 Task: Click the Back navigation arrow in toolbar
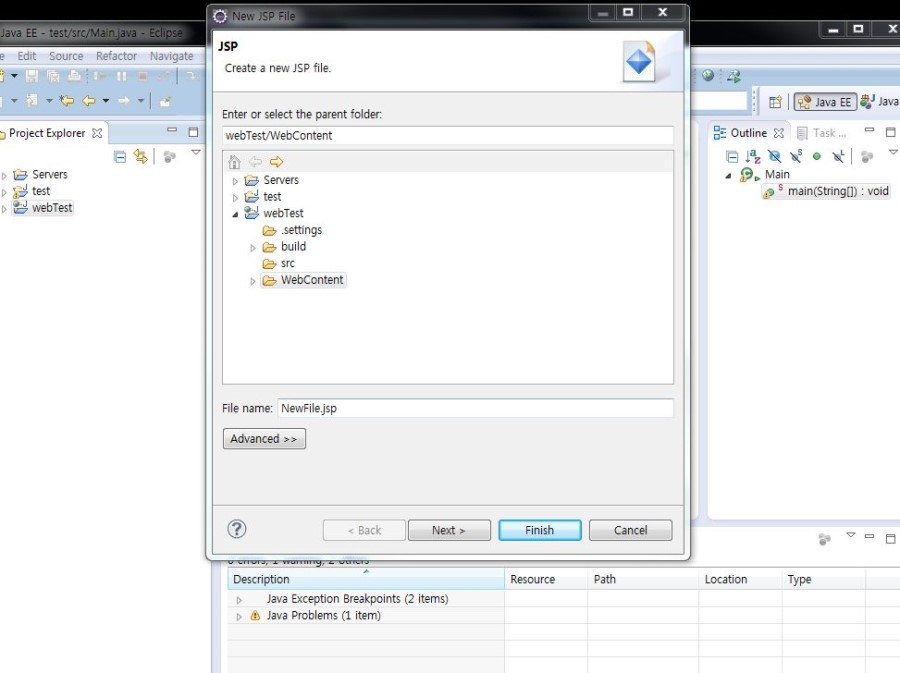(88, 101)
